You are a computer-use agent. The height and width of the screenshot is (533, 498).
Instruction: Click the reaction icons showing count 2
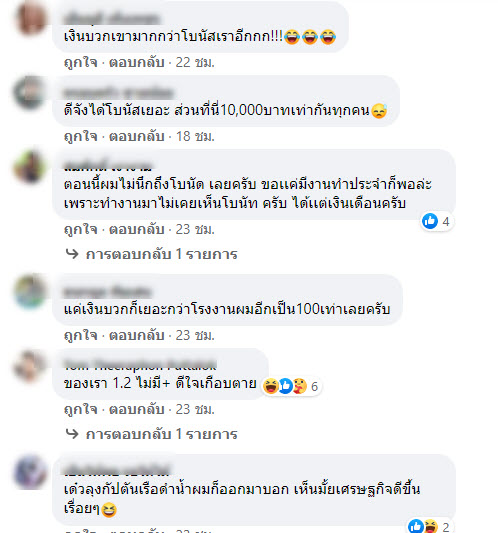point(429,527)
